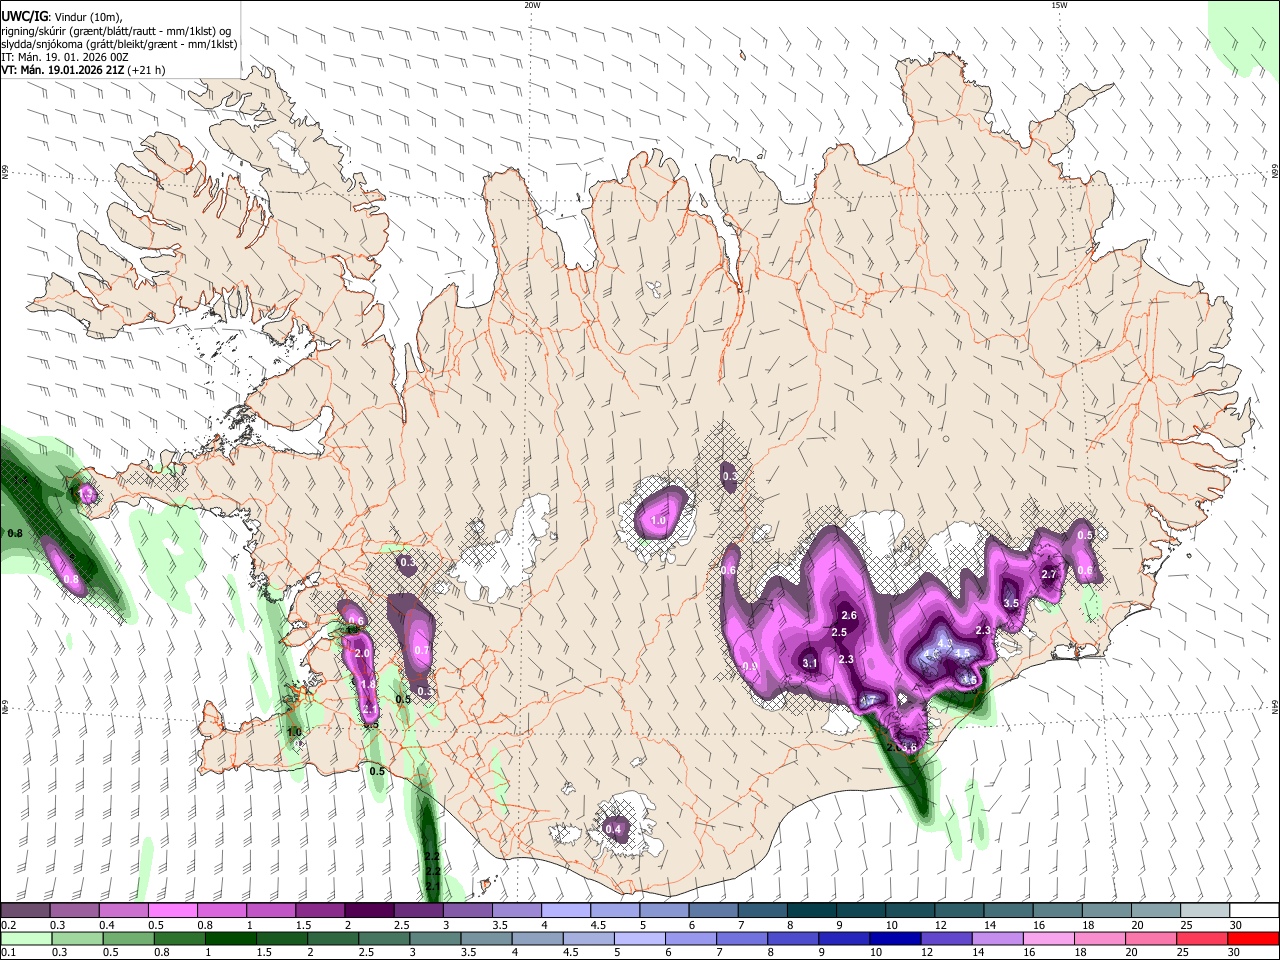The image size is (1280, 960).
Task: Click the '2.1' map value below the 1.4 label
Action: click(370, 709)
